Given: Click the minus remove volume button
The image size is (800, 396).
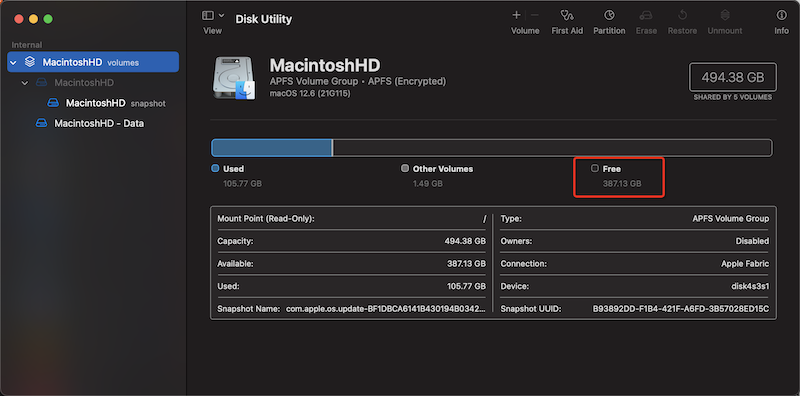Looking at the screenshot, I should pyautogui.click(x=534, y=15).
